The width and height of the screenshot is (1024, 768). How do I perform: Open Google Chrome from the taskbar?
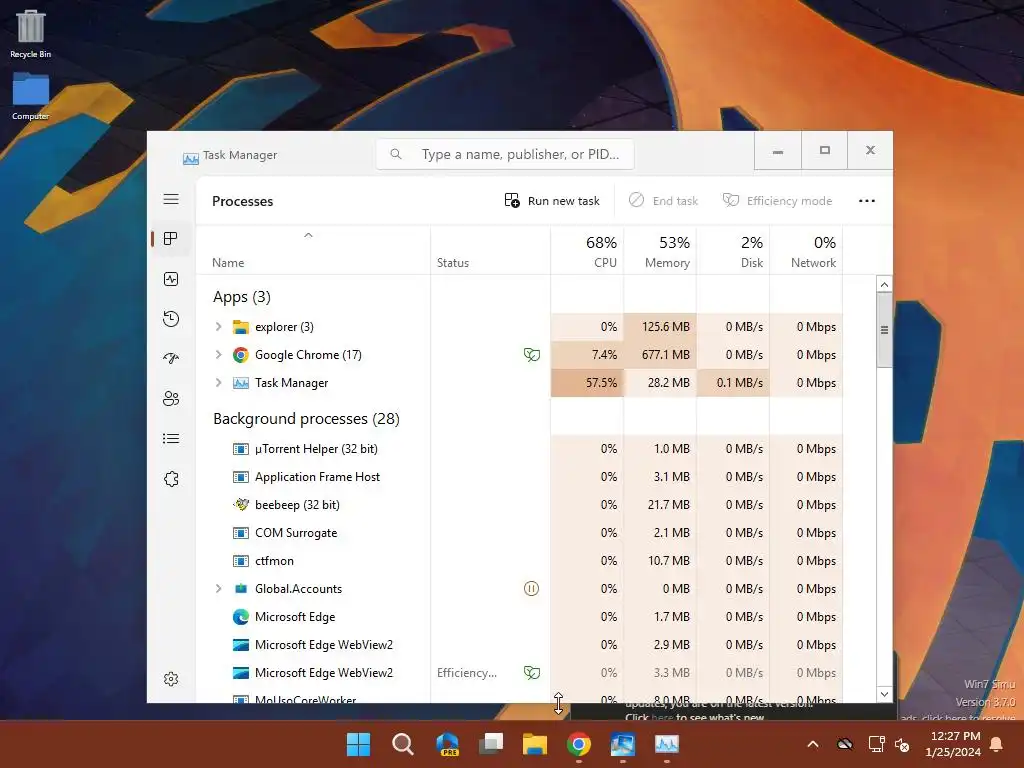(579, 744)
